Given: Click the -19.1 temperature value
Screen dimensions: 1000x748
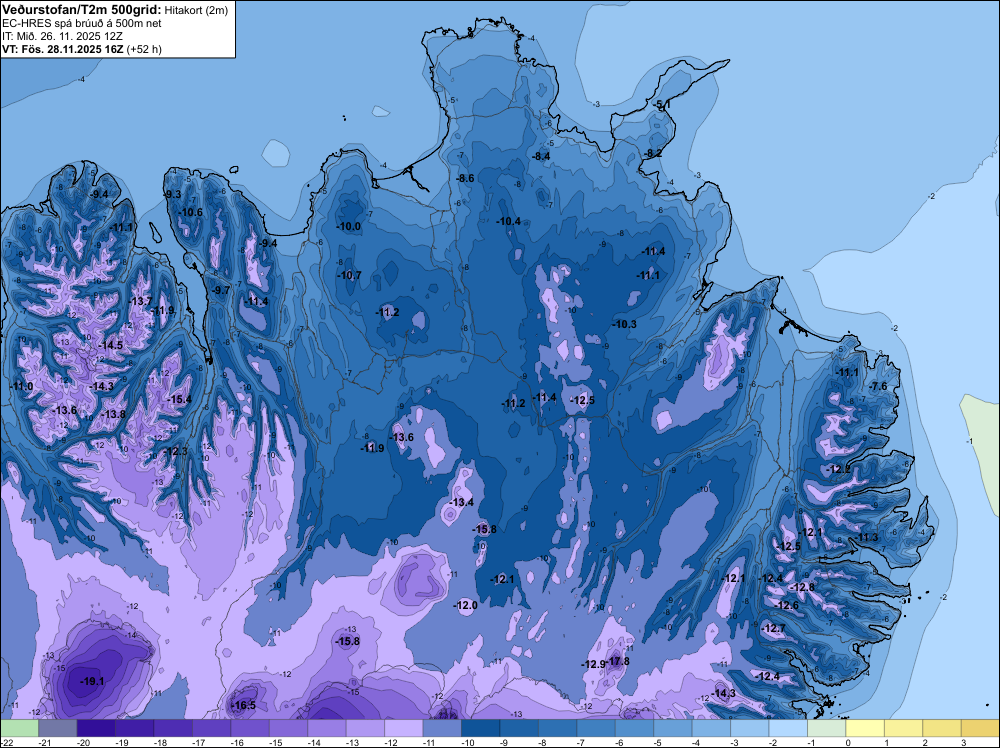Looking at the screenshot, I should click(92, 681).
